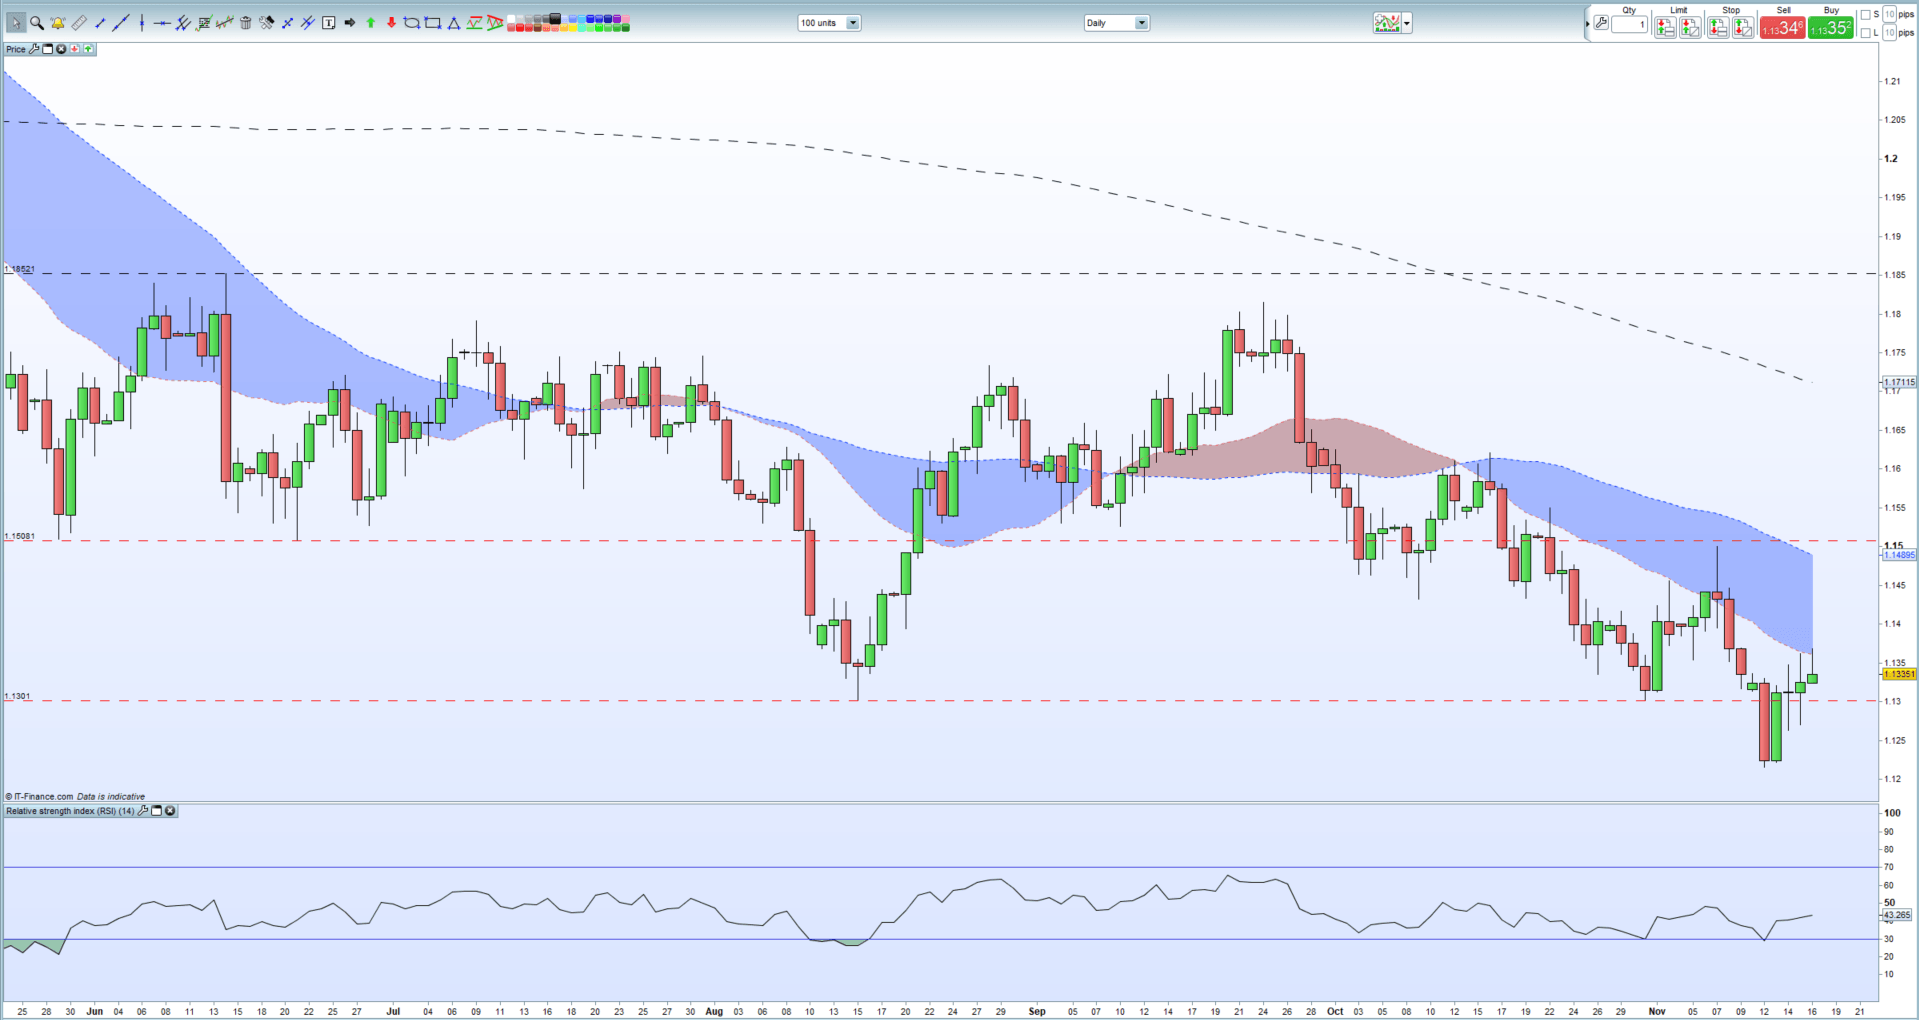
Task: Click the S pips value field
Action: click(x=1889, y=14)
